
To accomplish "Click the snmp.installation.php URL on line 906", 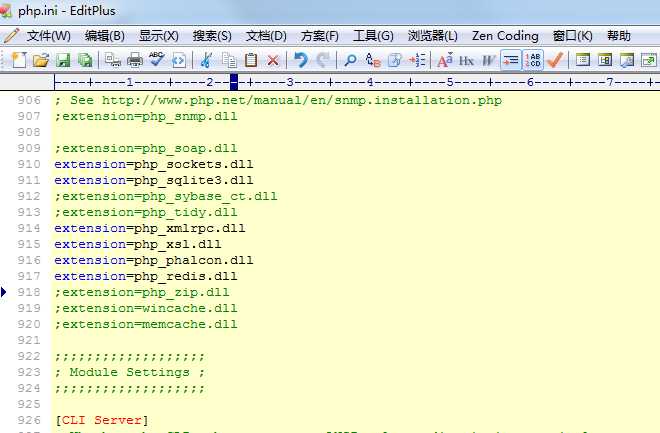I will coord(302,100).
